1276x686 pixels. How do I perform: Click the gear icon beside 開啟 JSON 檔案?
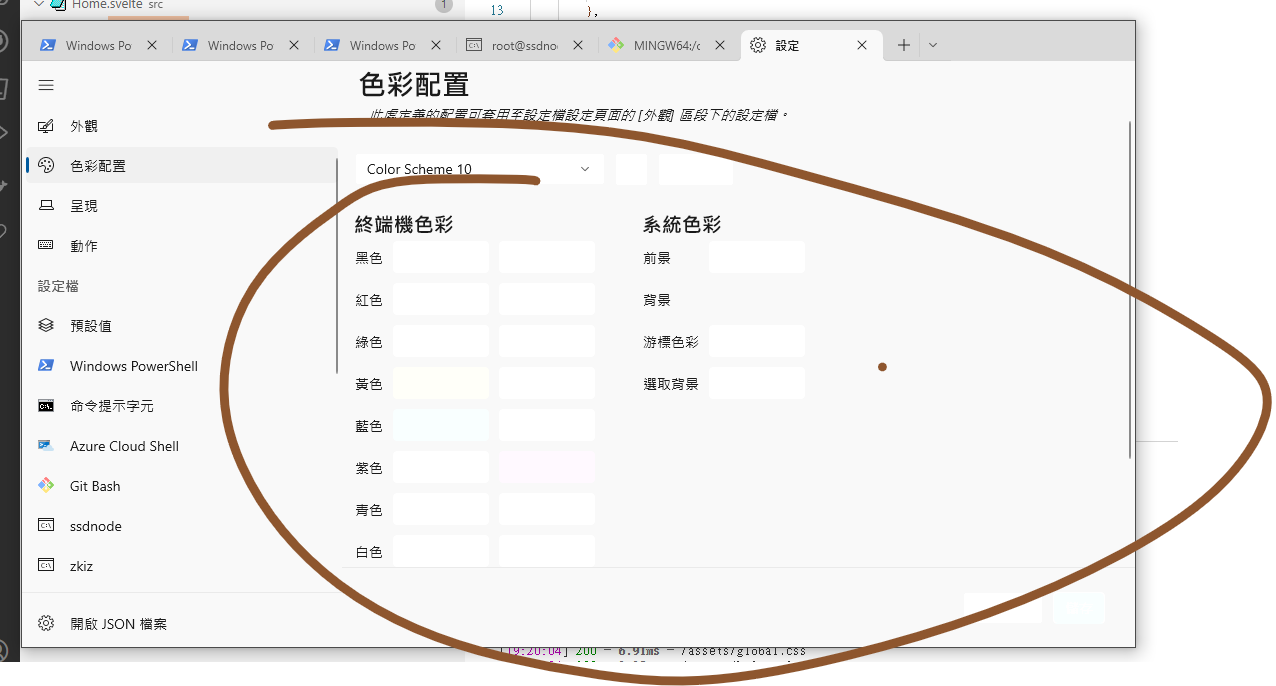[x=46, y=624]
